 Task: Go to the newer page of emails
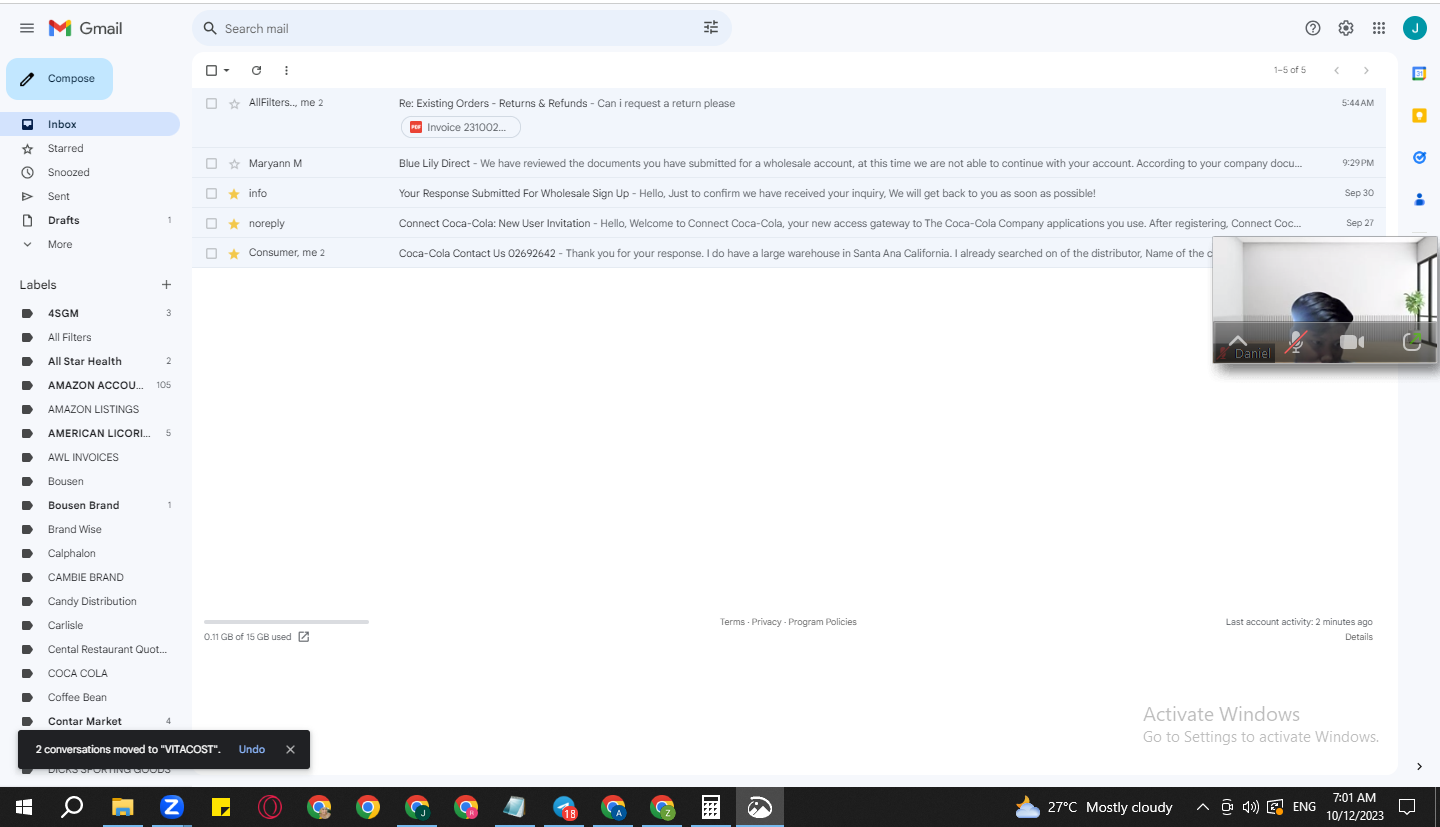[x=1336, y=70]
